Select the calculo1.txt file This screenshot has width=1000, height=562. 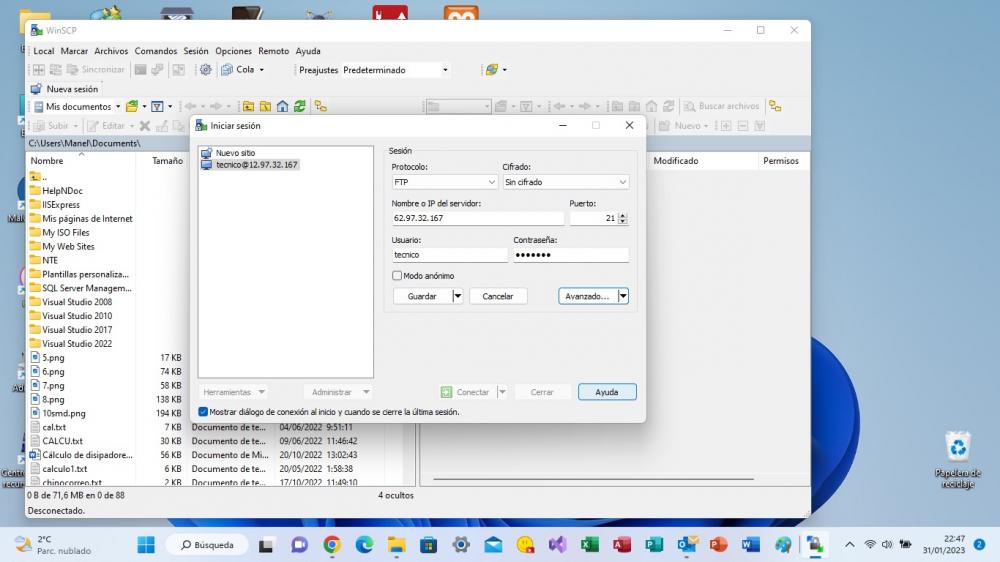tap(64, 469)
